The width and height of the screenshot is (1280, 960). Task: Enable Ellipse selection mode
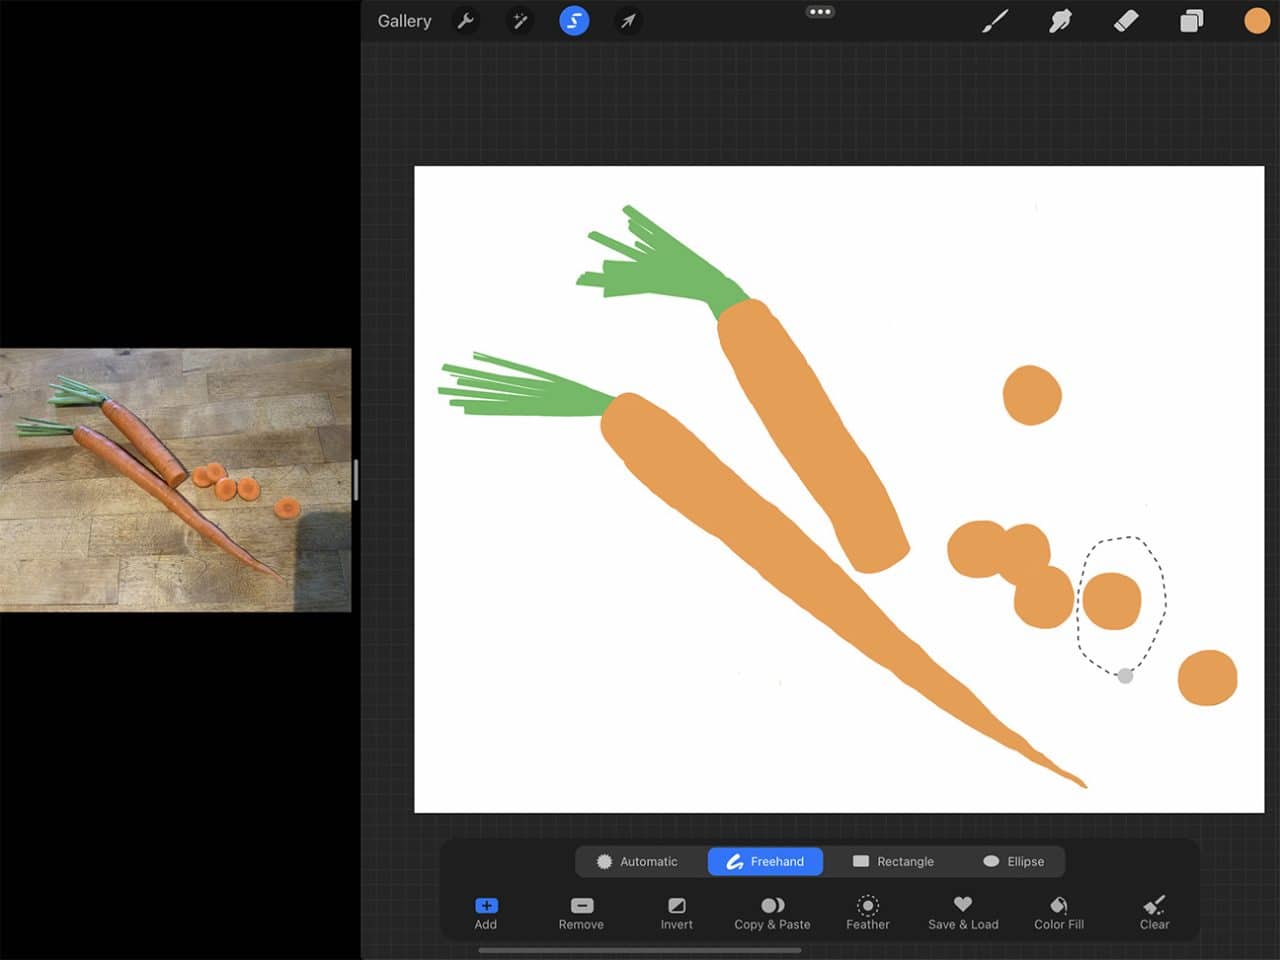[1015, 861]
